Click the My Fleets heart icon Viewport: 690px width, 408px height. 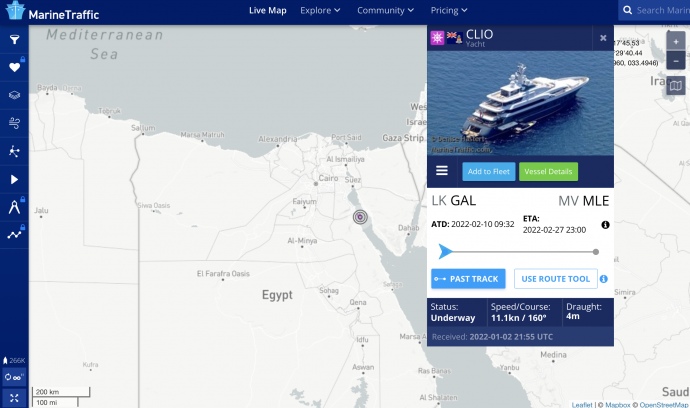[14, 68]
